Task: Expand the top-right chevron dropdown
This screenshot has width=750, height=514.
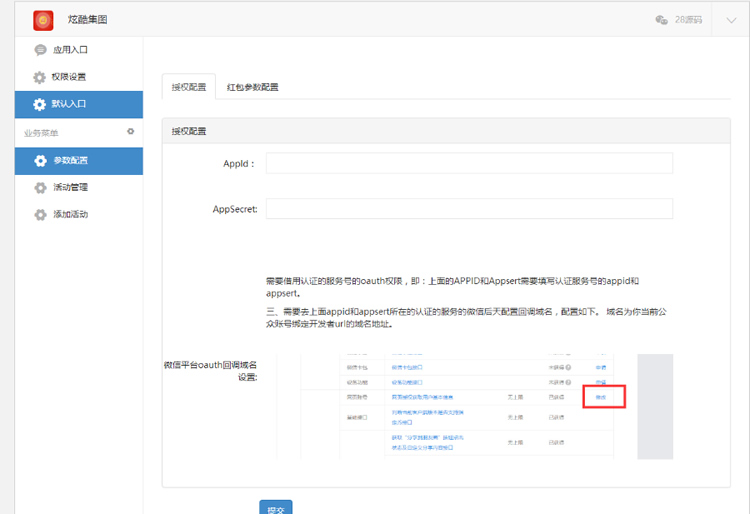Action: [x=731, y=21]
